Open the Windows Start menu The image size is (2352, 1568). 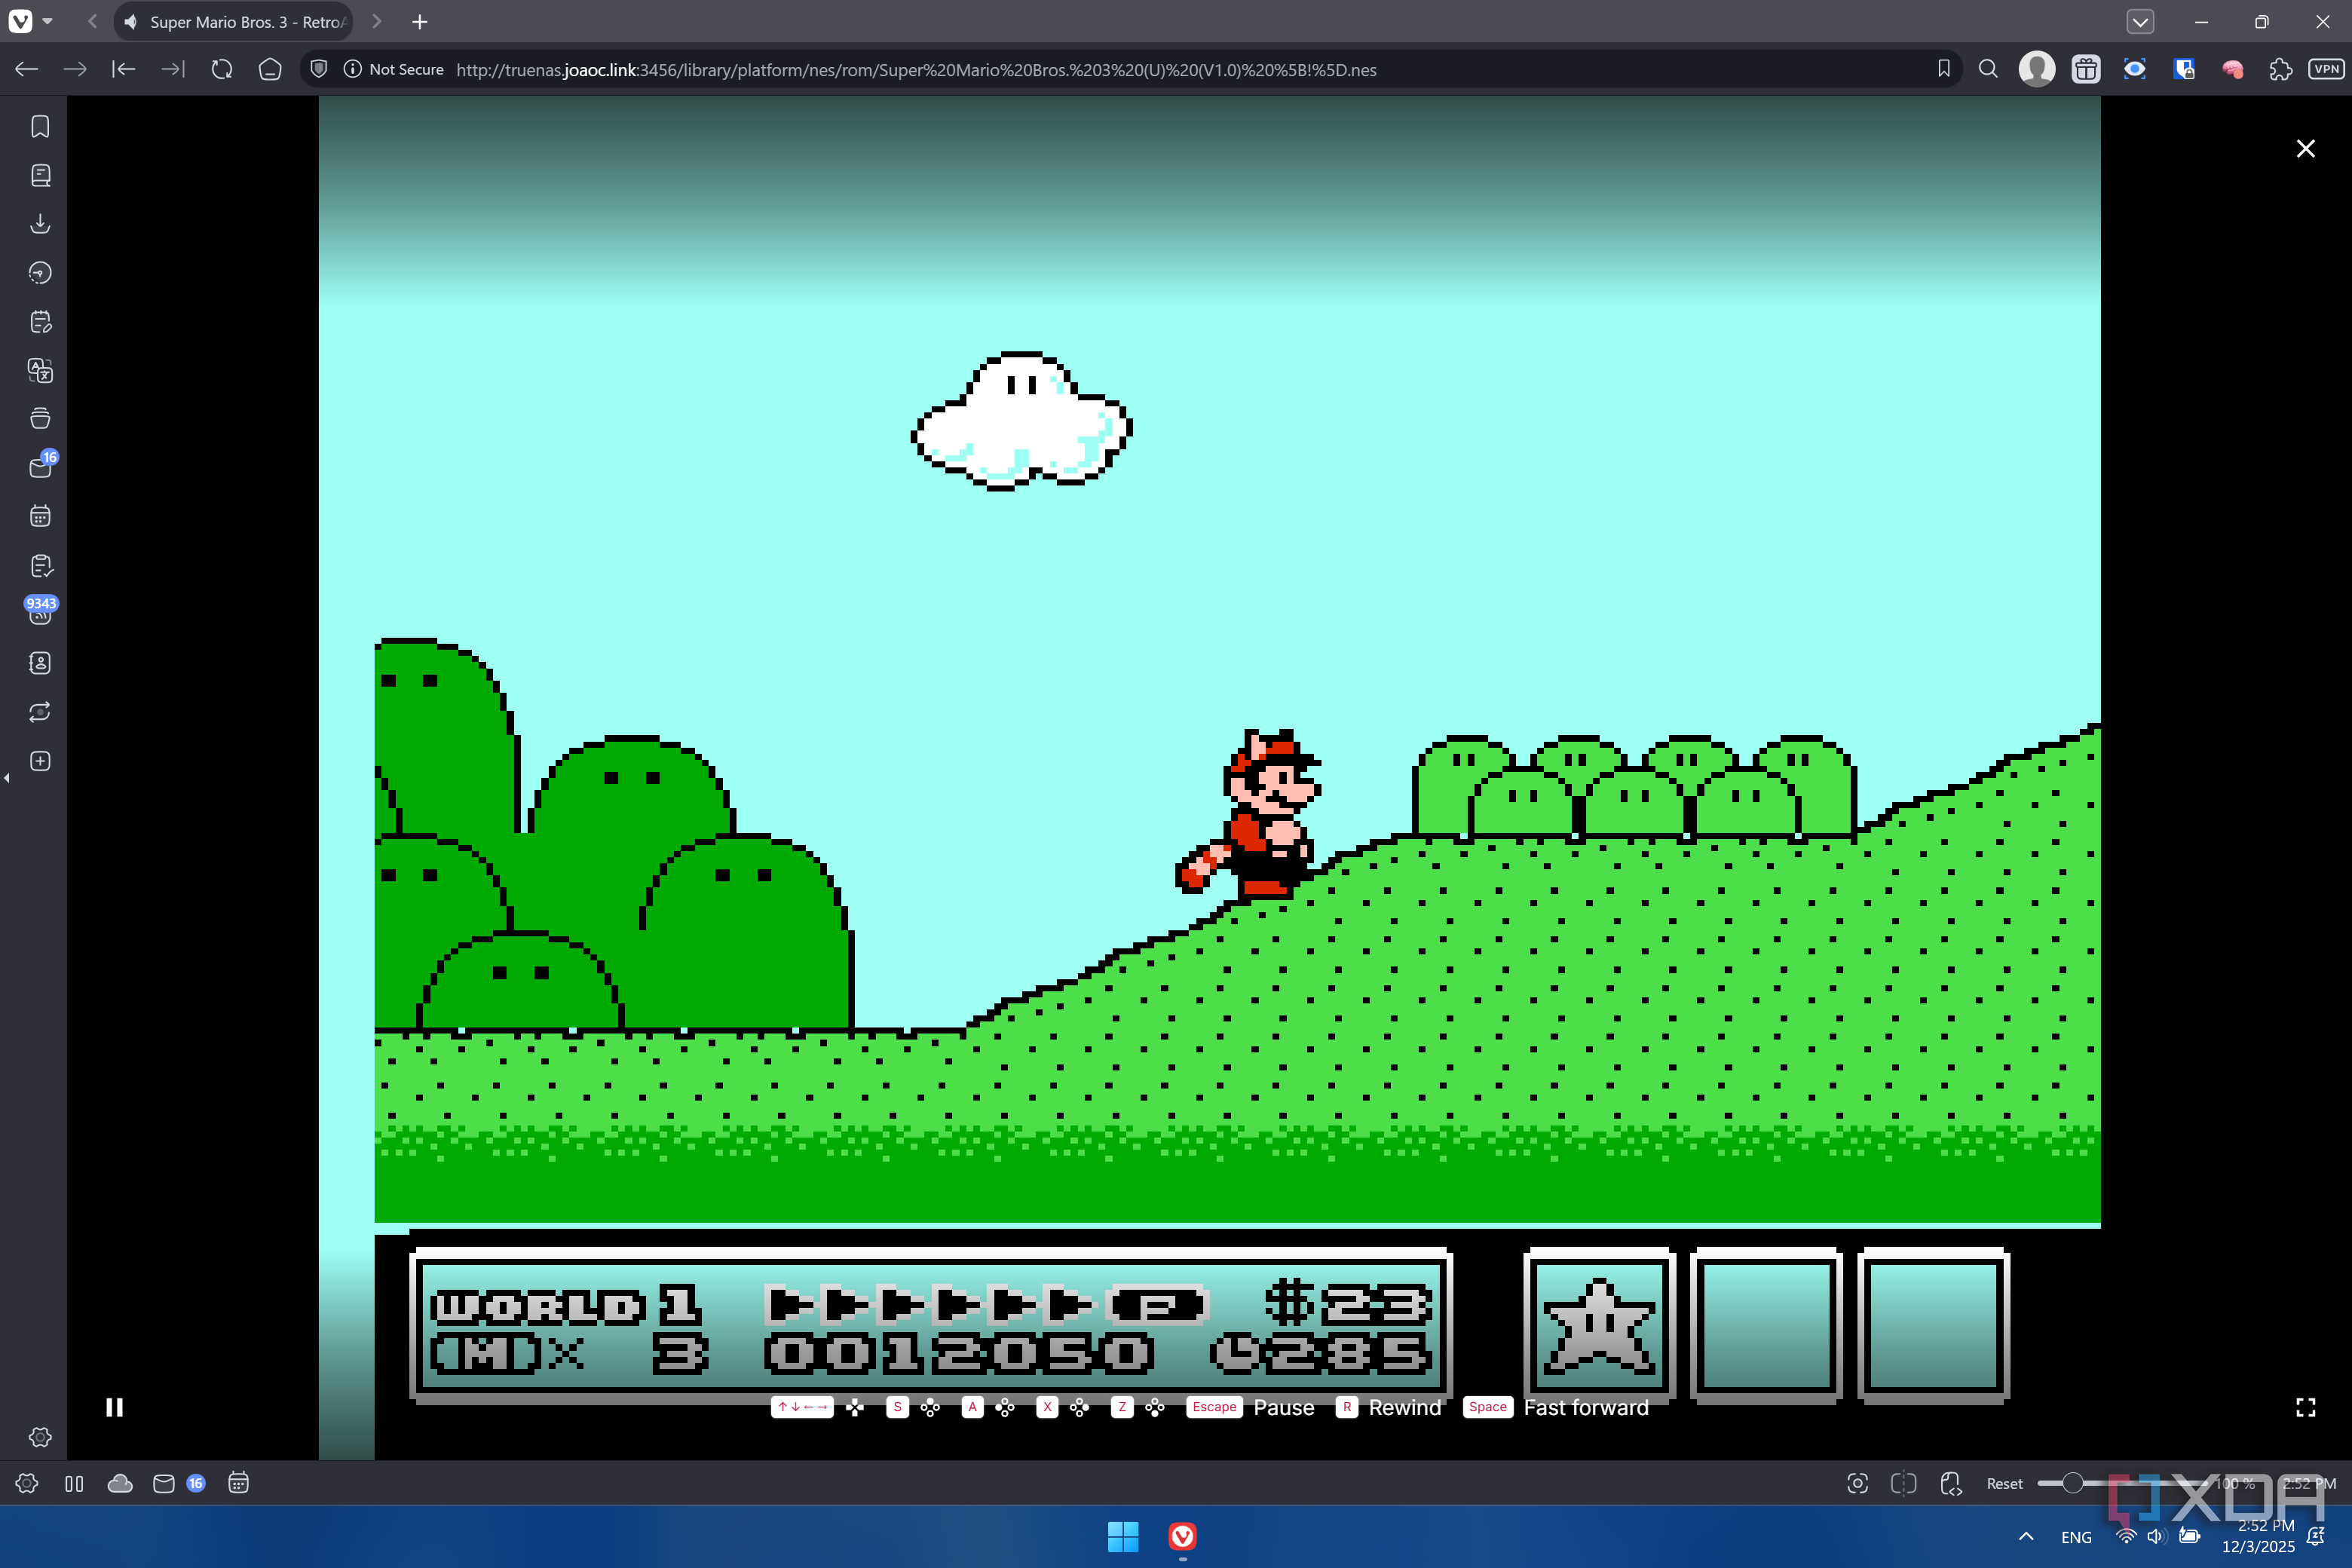(1123, 1537)
